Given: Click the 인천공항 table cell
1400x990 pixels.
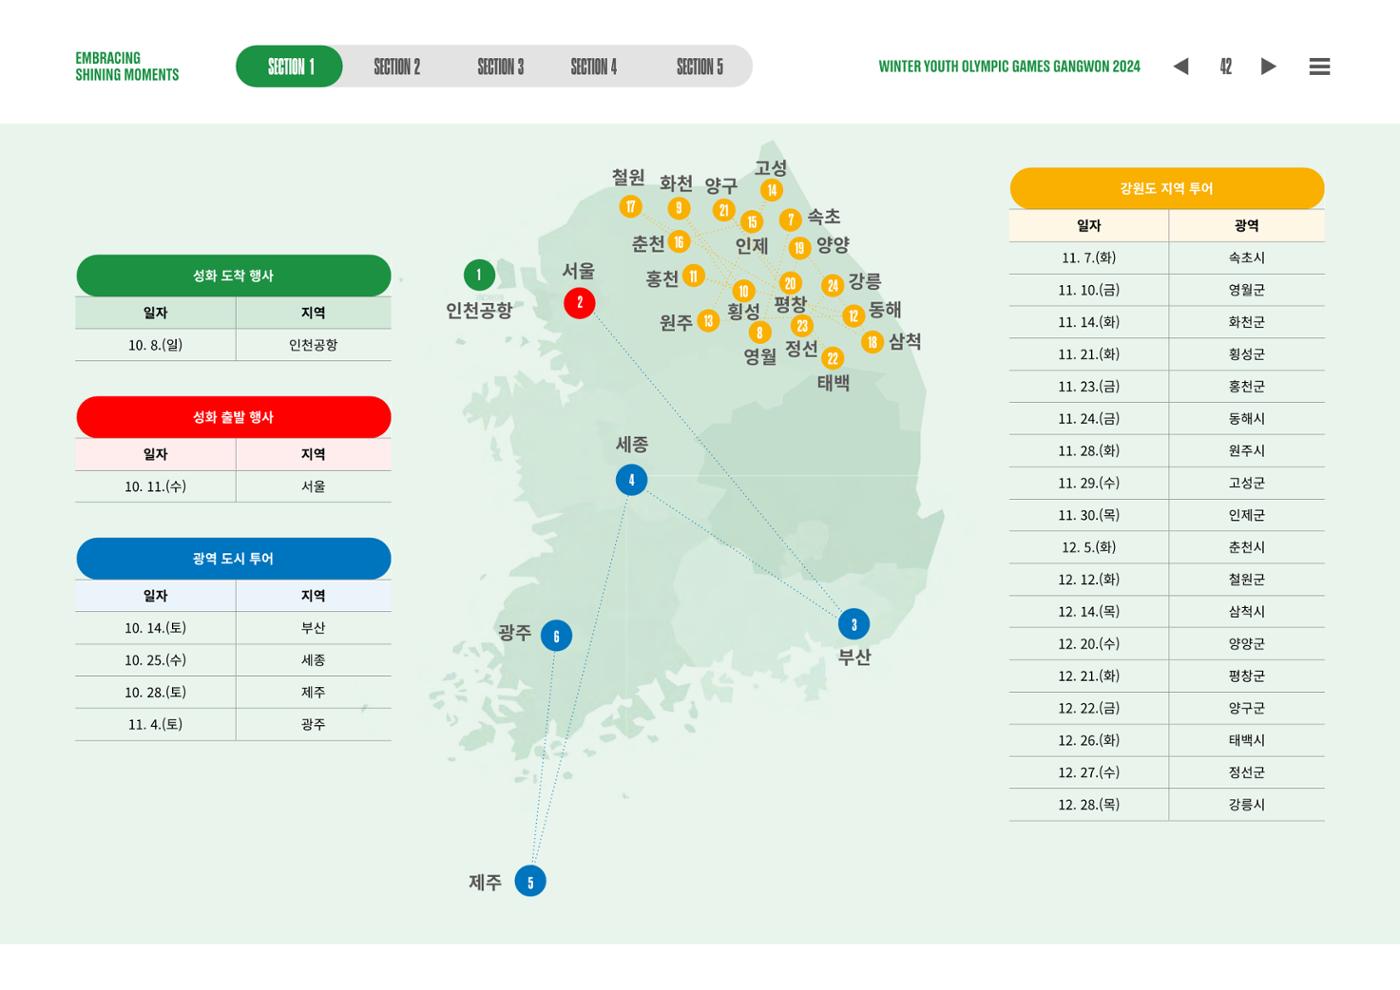Looking at the screenshot, I should pos(313,345).
